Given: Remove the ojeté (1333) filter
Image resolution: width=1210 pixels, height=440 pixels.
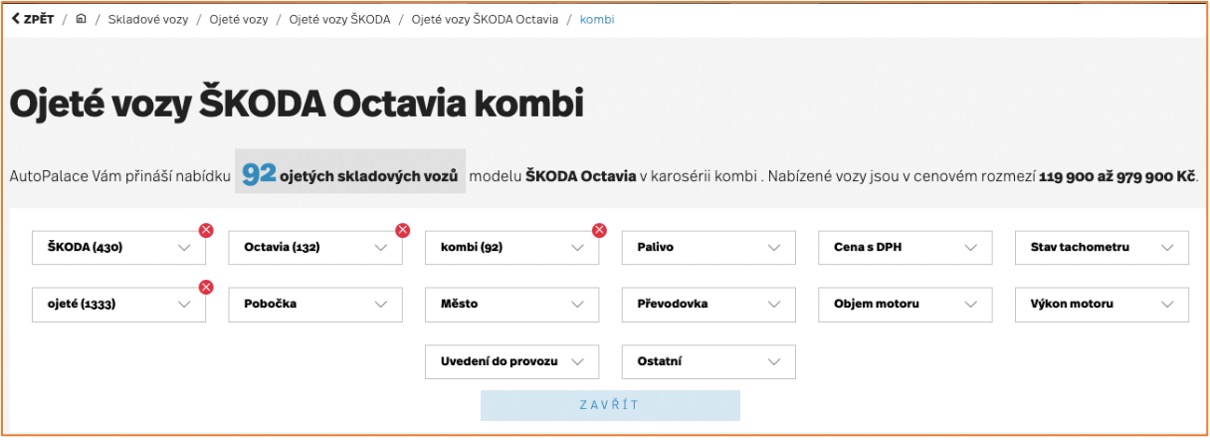Looking at the screenshot, I should point(206,287).
